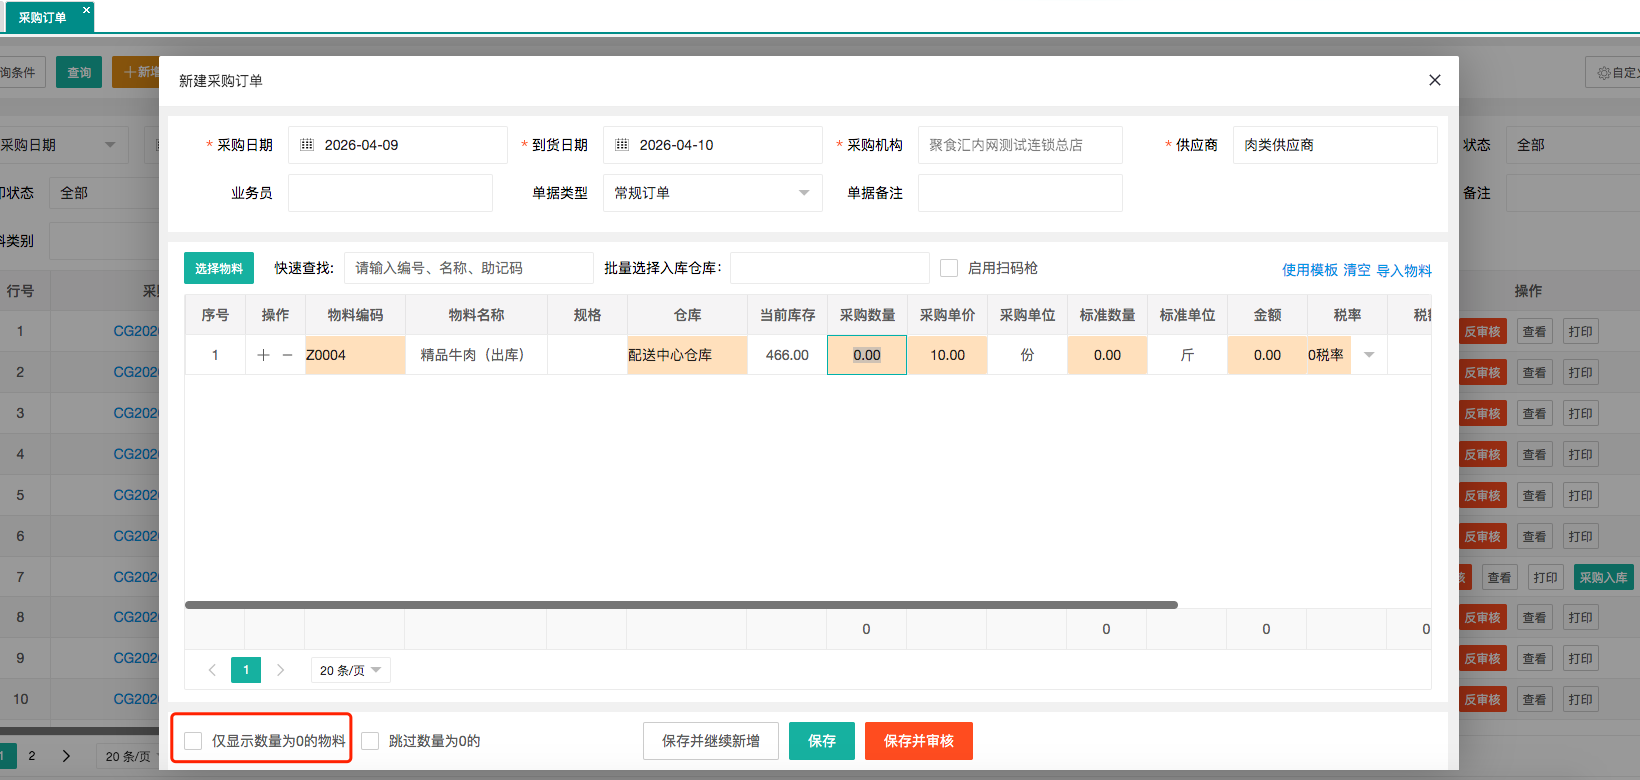Remove row 1 with the minus icon

[288, 355]
